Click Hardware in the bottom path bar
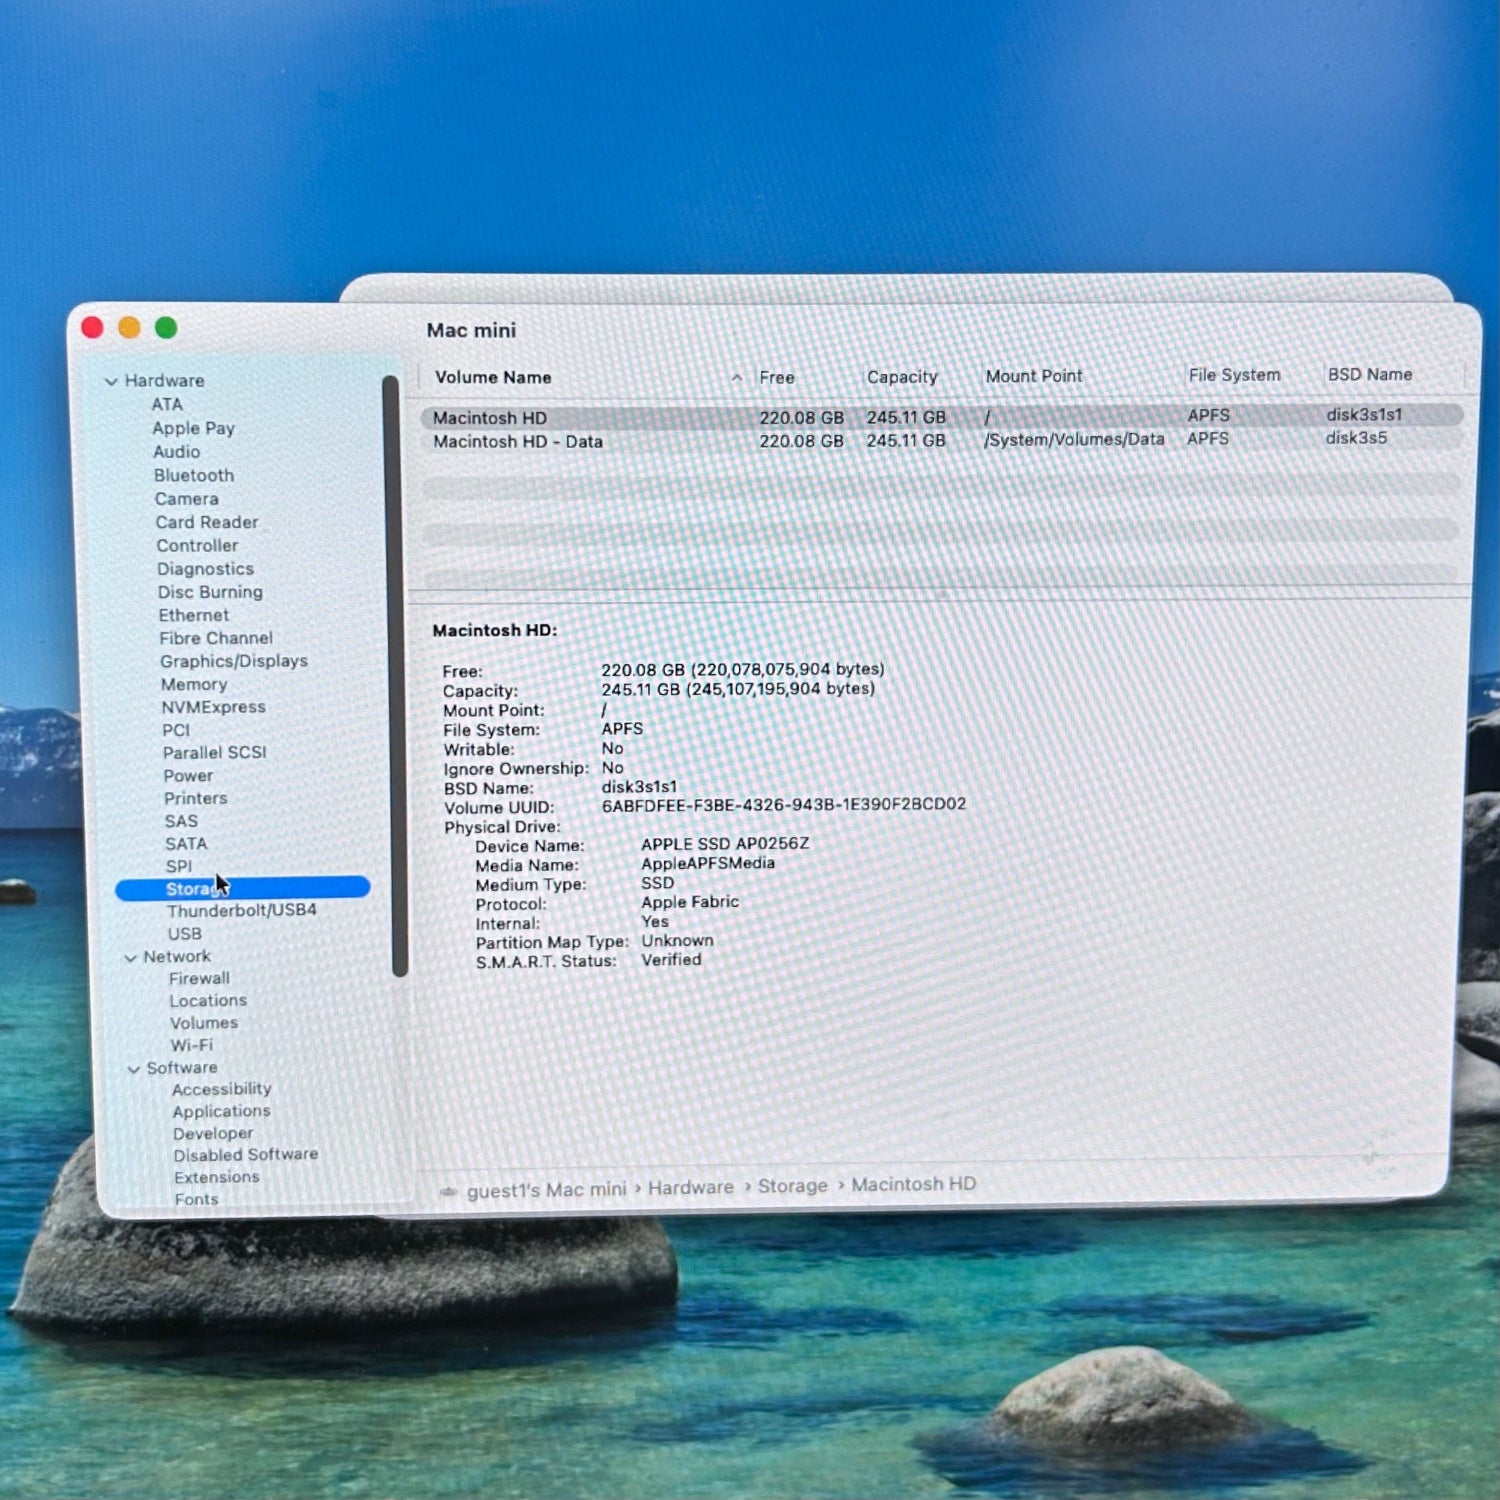This screenshot has width=1500, height=1500. click(691, 1187)
